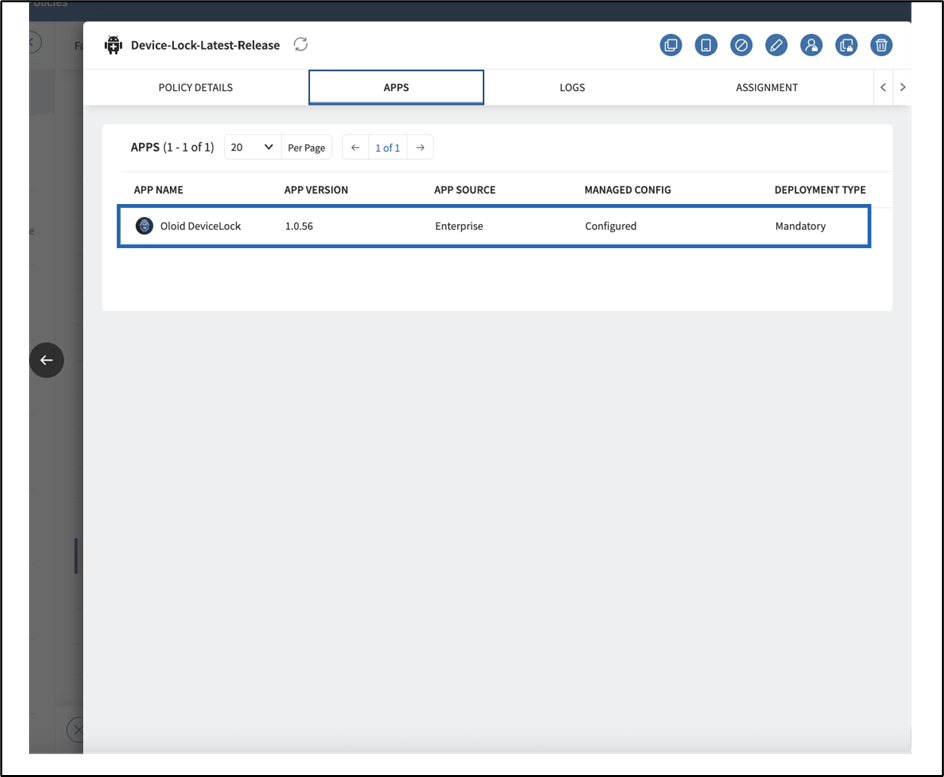Click the refresh icon beside Device-Lock-Latest-Release
The height and width of the screenshot is (777, 944).
click(x=300, y=45)
